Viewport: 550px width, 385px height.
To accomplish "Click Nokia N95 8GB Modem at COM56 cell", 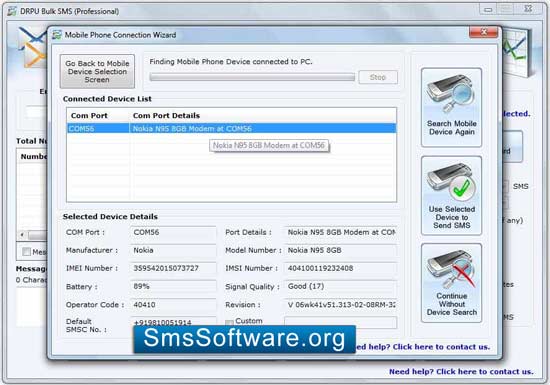I will pyautogui.click(x=263, y=128).
